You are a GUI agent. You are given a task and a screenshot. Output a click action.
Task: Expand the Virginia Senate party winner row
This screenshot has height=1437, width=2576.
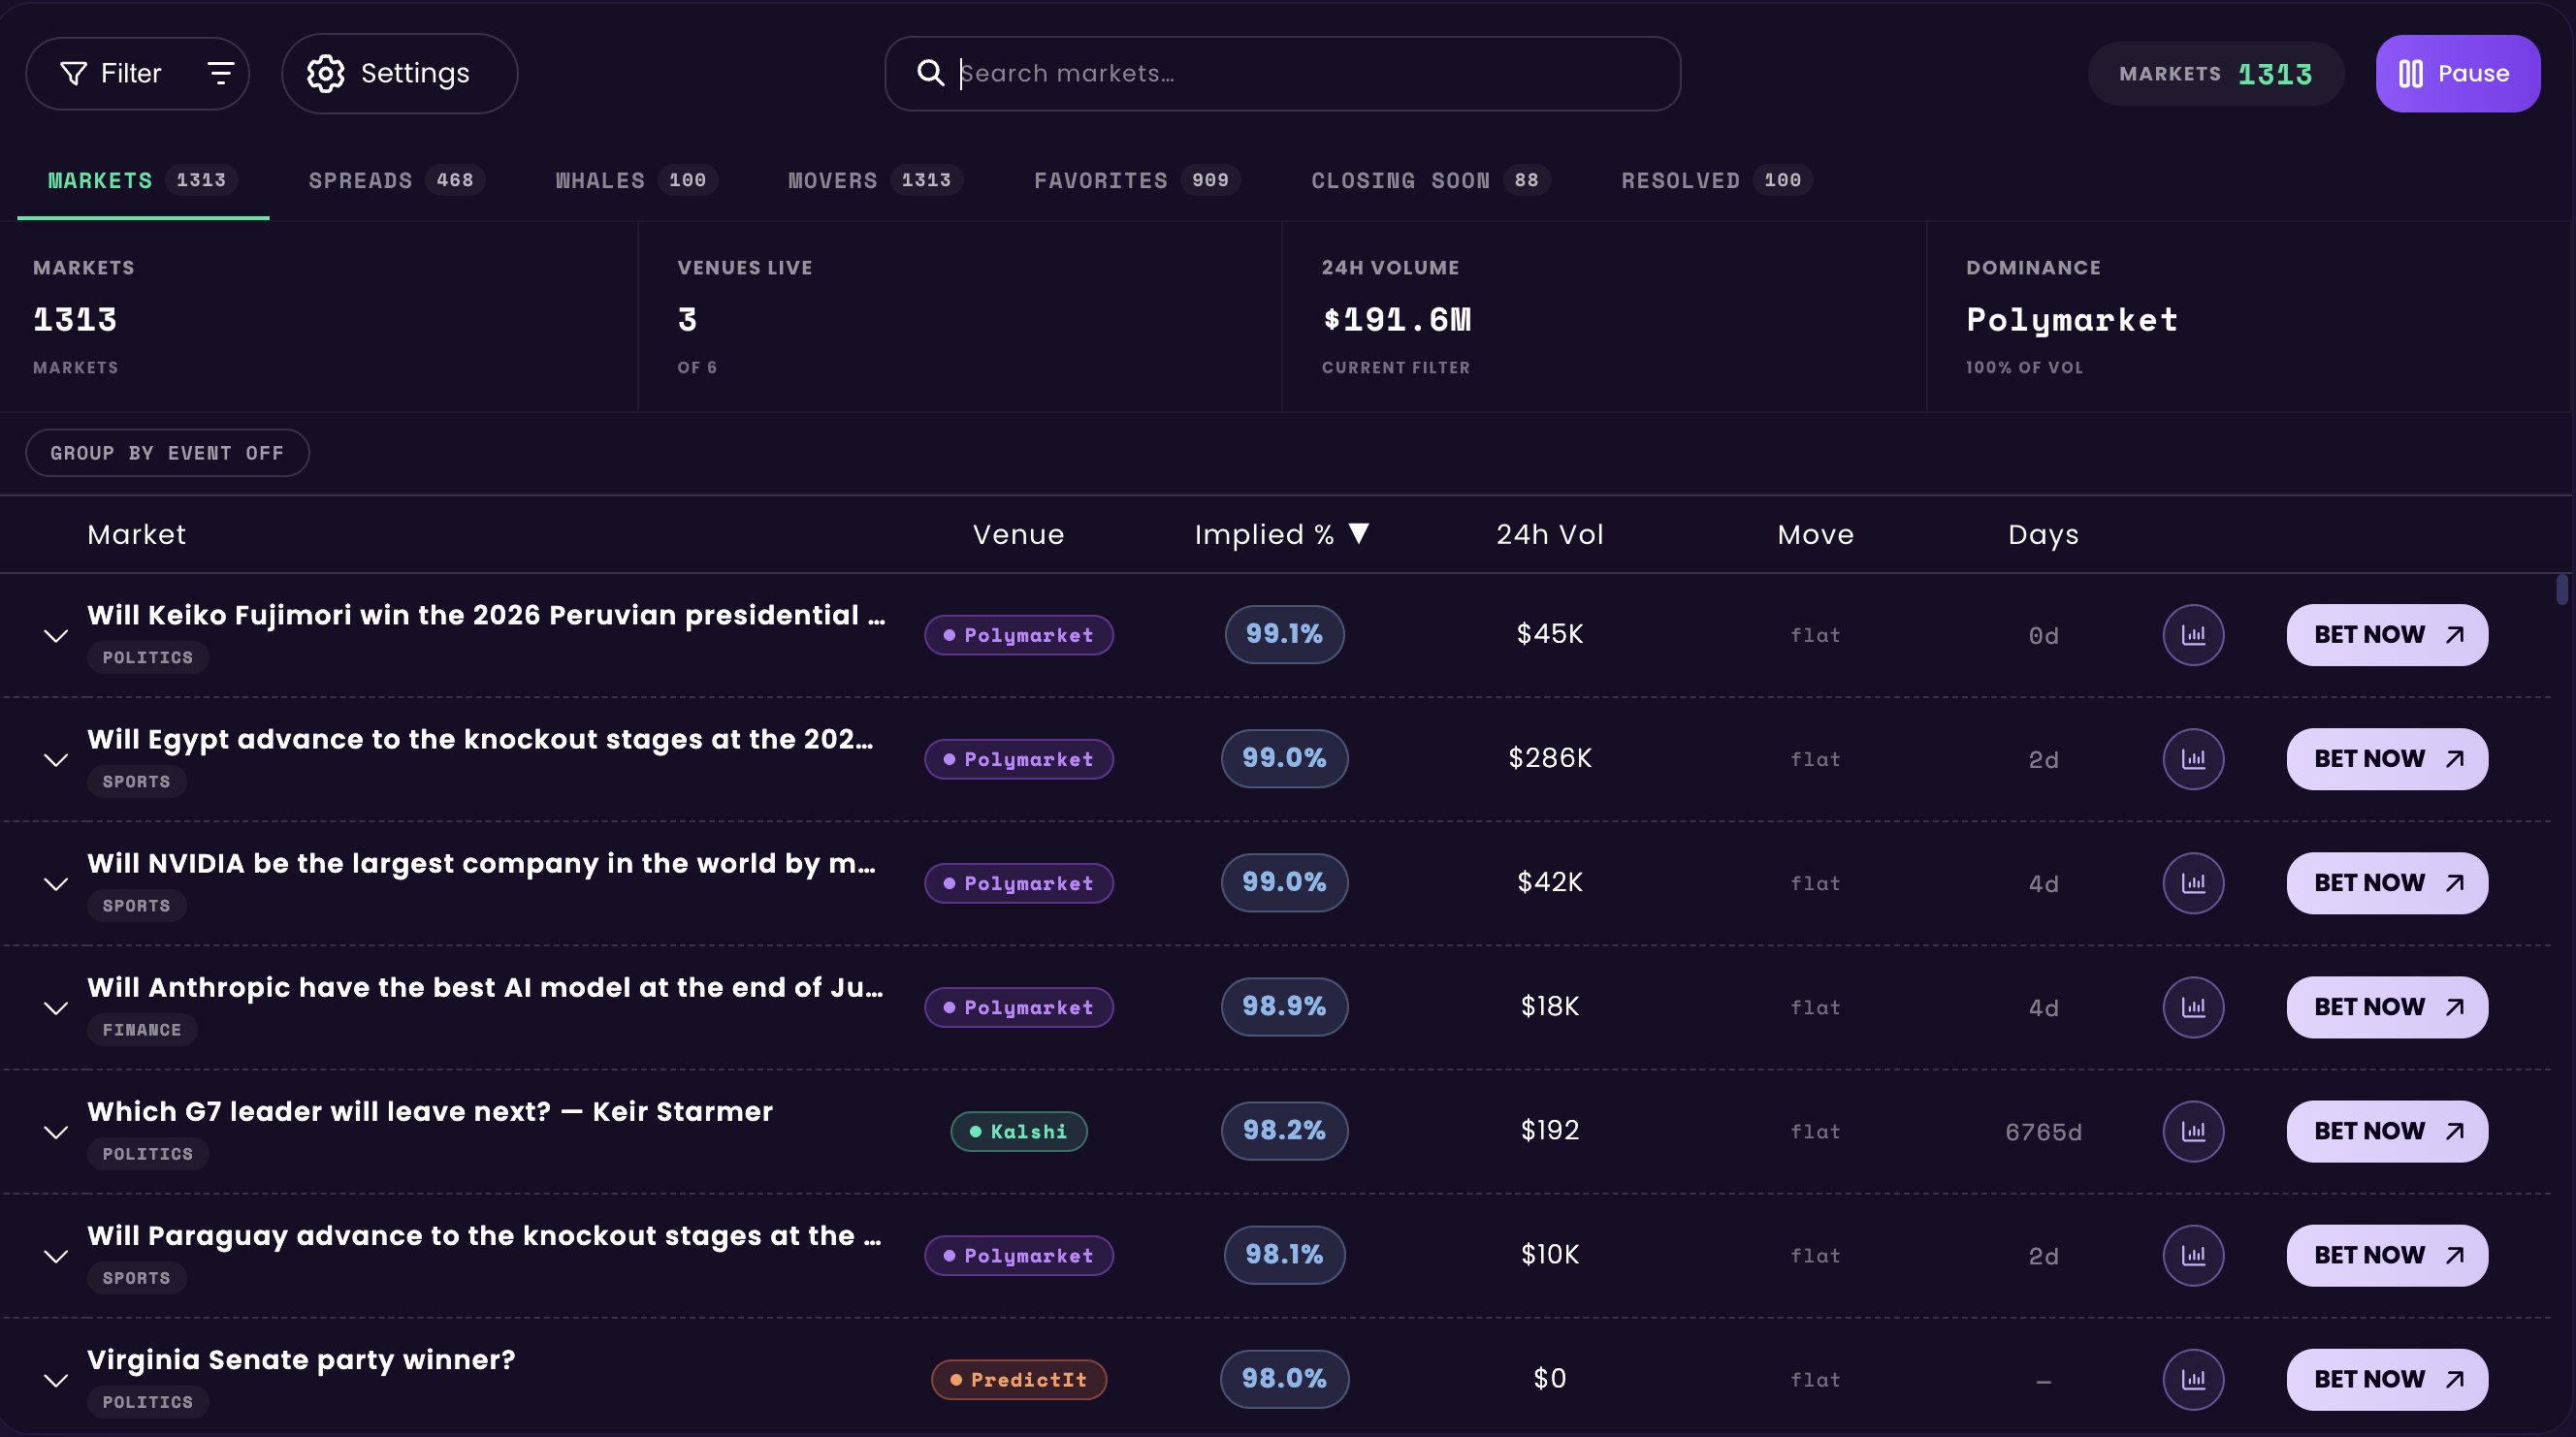[56, 1380]
